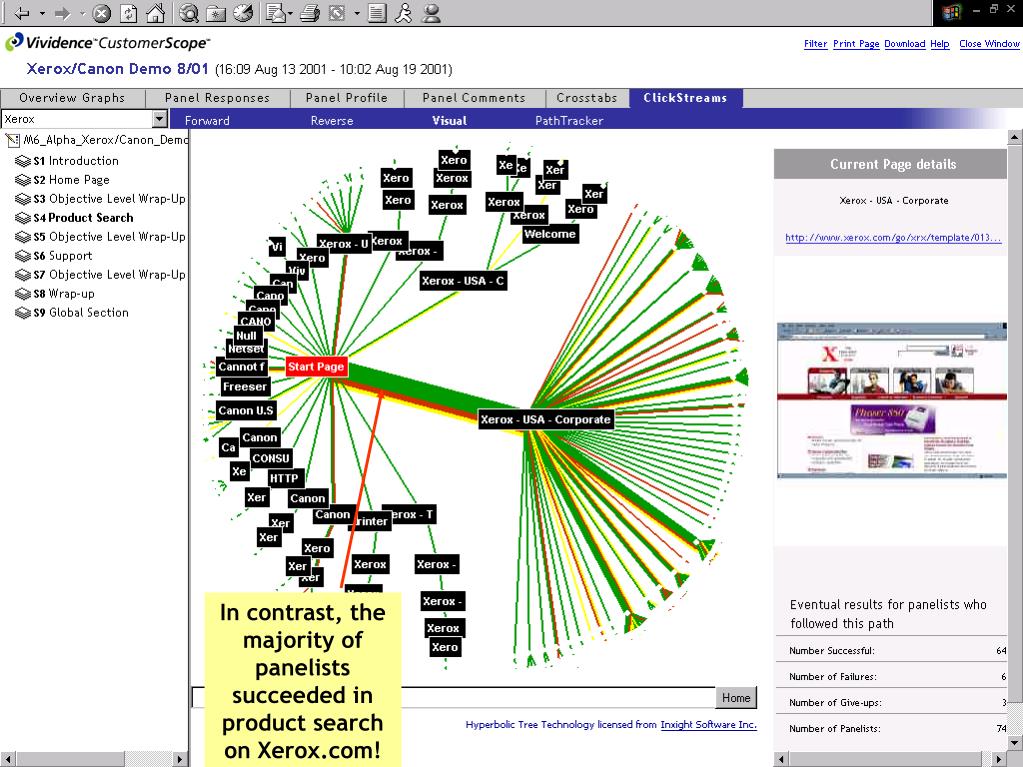This screenshot has height=767, width=1023.
Task: Click the right scrollbar down arrow
Action: [1015, 742]
